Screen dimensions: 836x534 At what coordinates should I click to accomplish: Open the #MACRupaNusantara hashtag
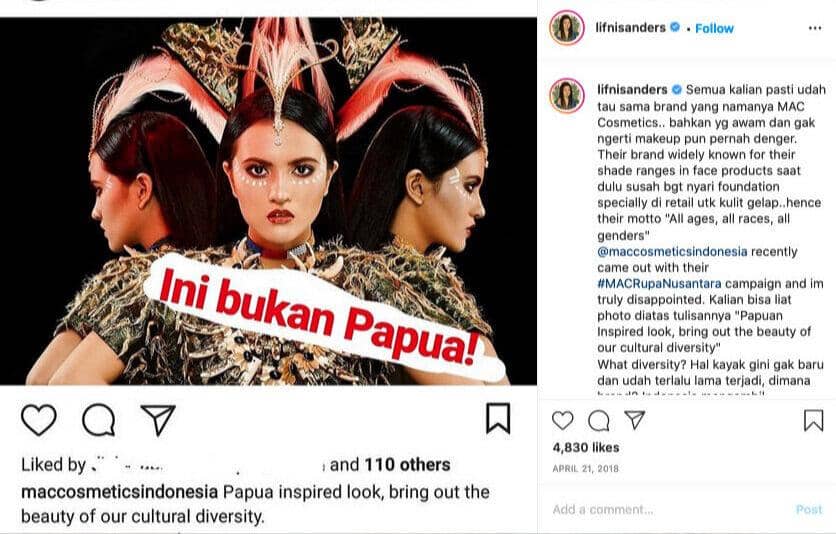pos(659,284)
